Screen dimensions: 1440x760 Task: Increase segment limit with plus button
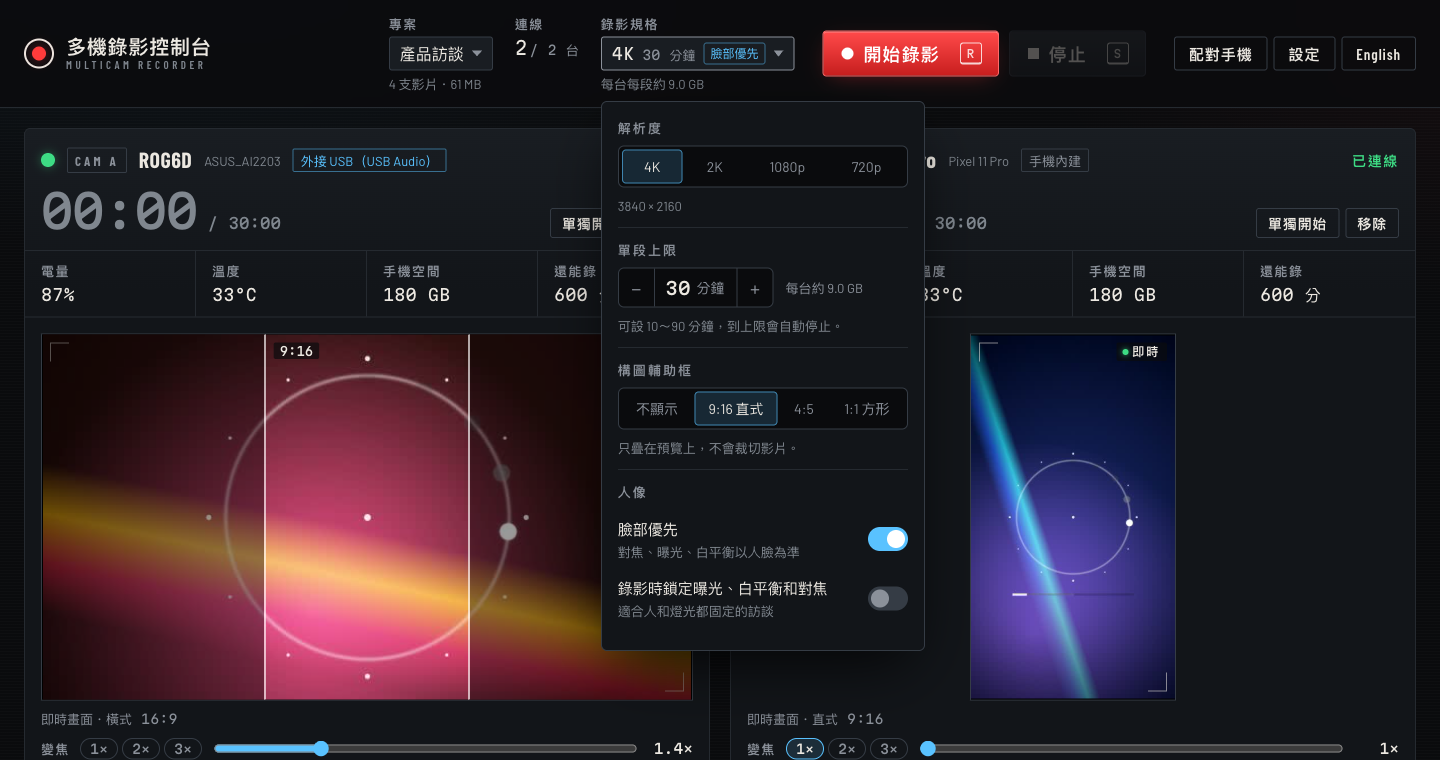(755, 288)
